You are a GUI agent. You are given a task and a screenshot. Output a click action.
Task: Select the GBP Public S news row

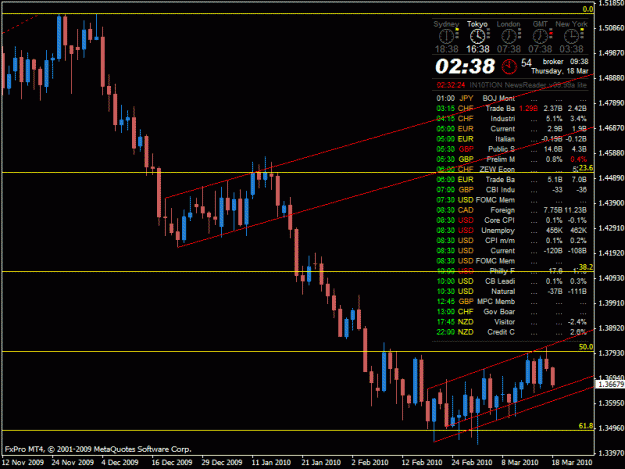[511, 149]
